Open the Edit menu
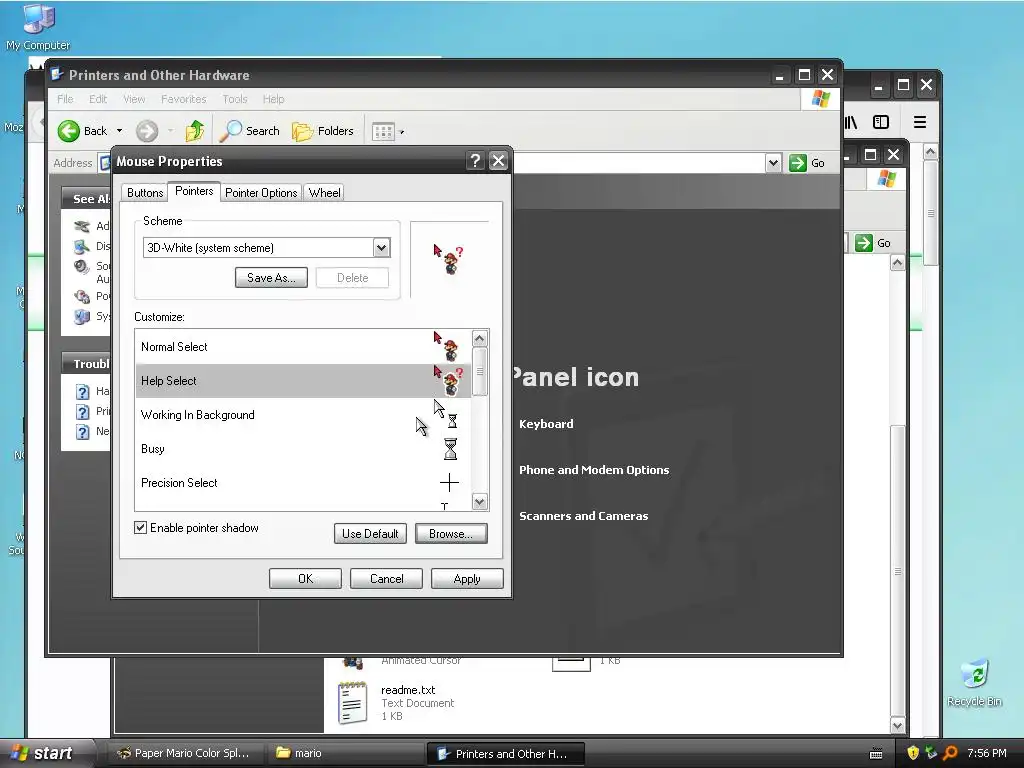1024x768 pixels. click(x=98, y=99)
